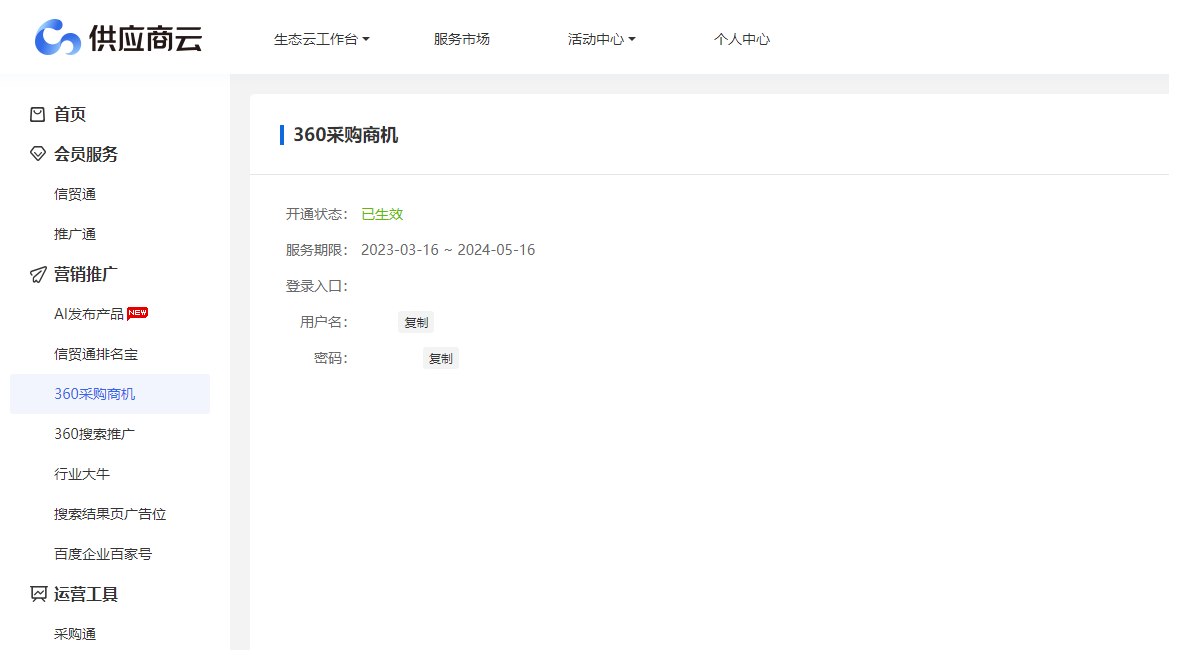Open 推广通 sidebar item
1182x650 pixels.
[75, 234]
